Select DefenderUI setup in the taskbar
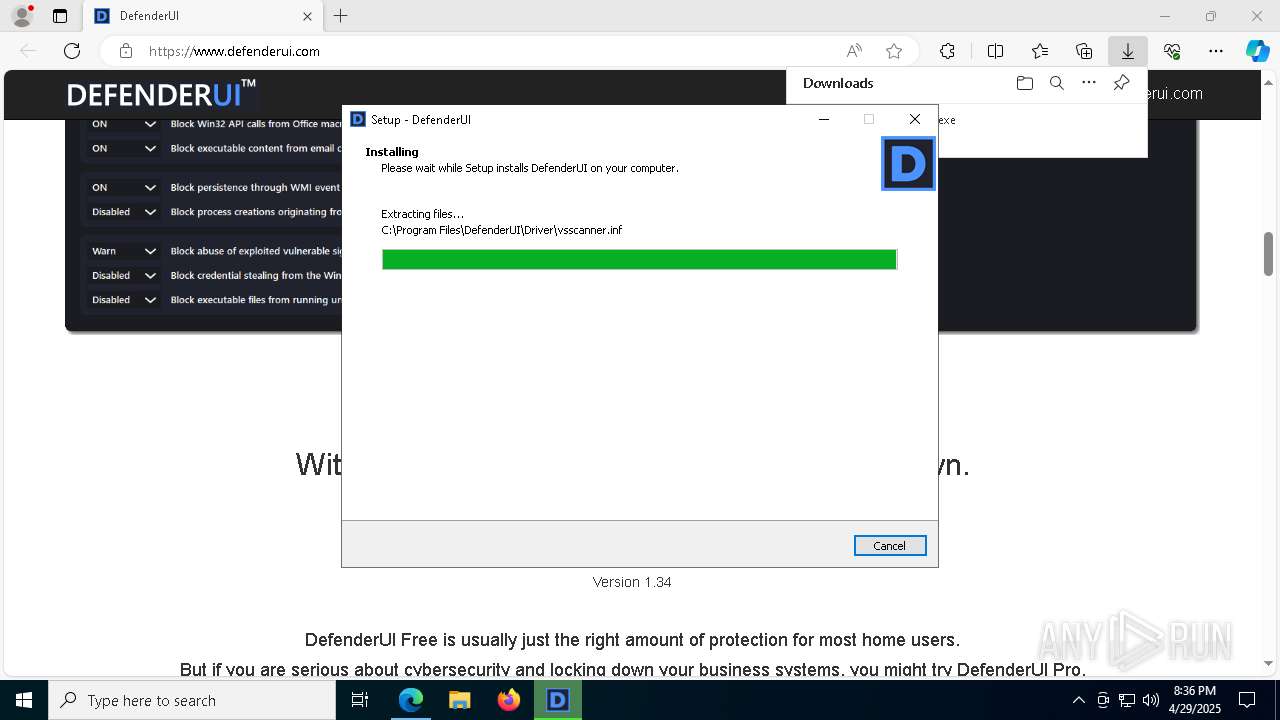 558,700
